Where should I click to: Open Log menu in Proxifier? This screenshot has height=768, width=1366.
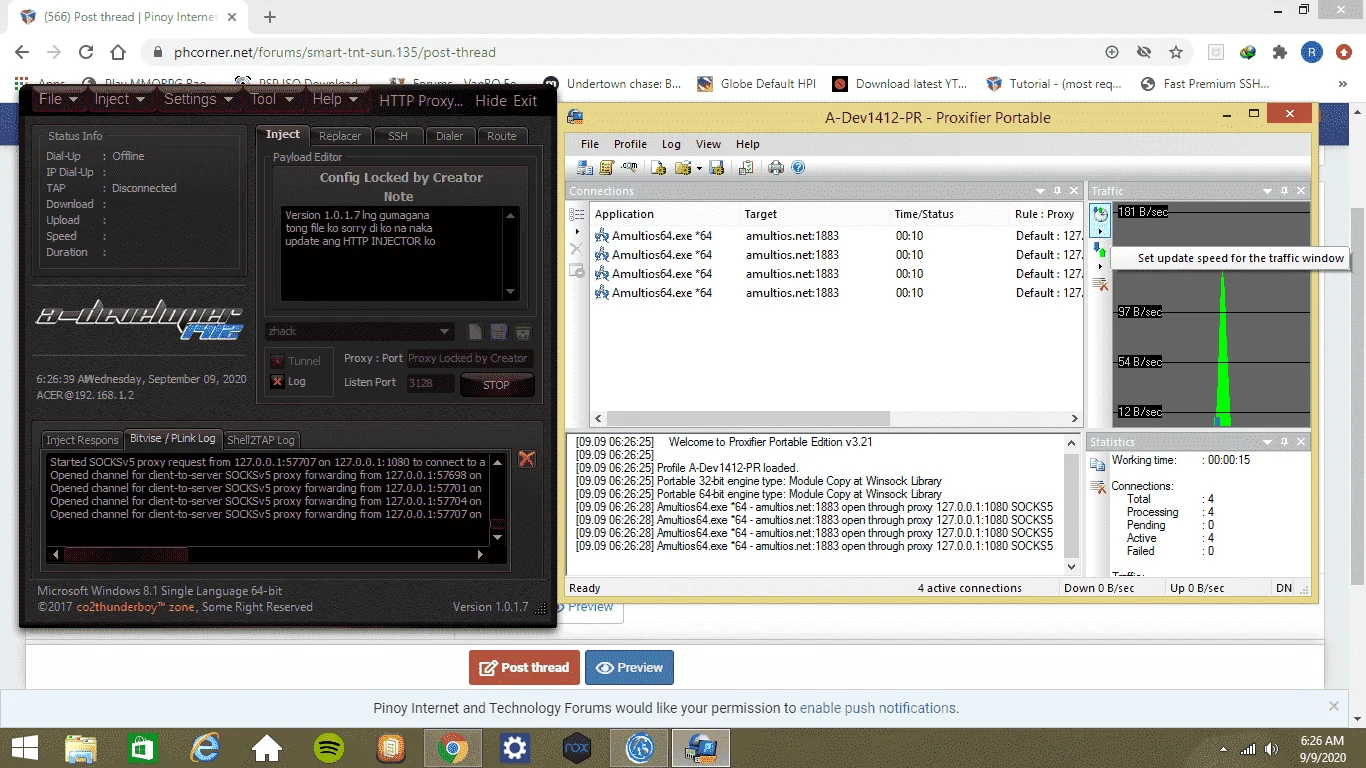[x=671, y=144]
